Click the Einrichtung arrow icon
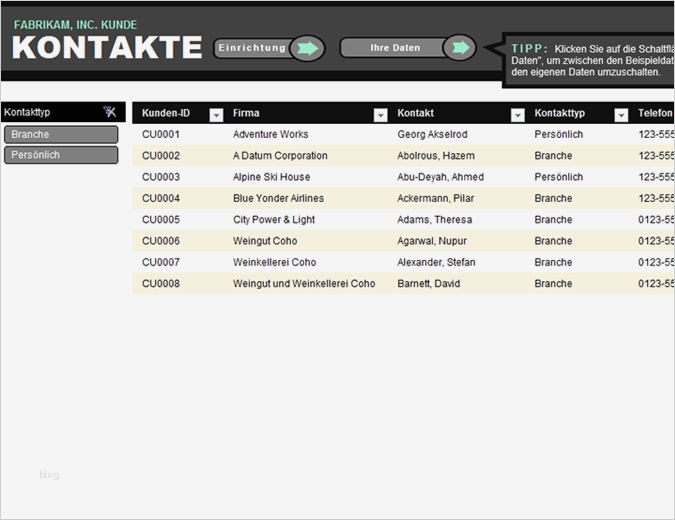Image resolution: width=675 pixels, height=520 pixels. coord(307,48)
